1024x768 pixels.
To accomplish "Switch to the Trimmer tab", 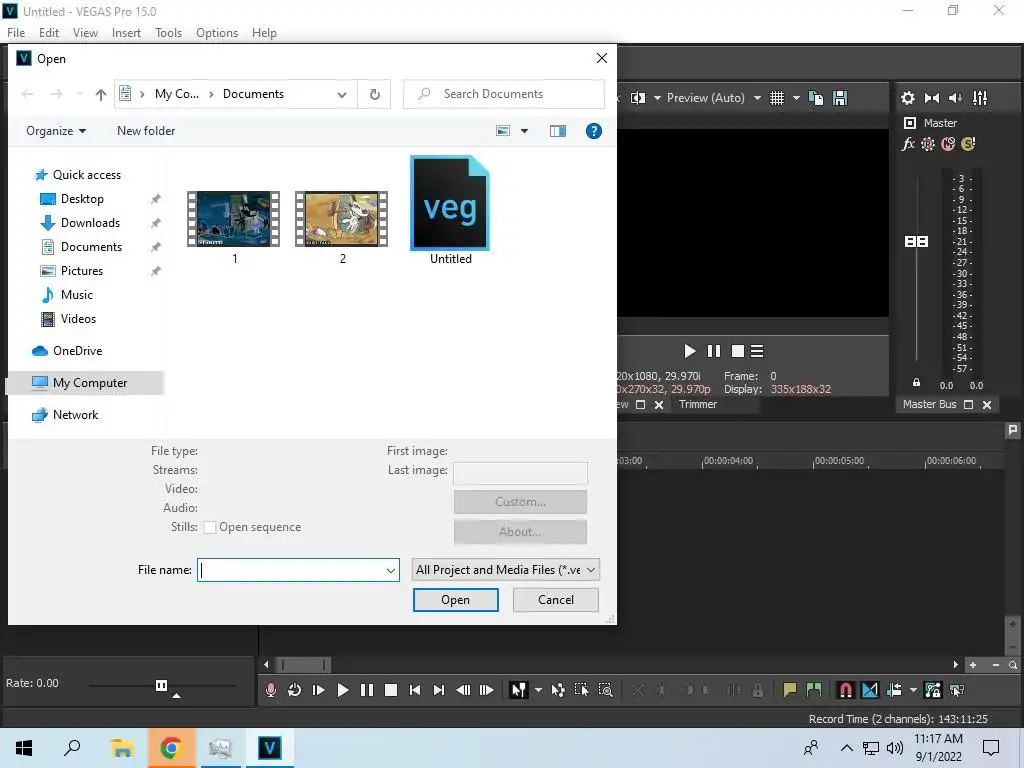I will coord(698,404).
